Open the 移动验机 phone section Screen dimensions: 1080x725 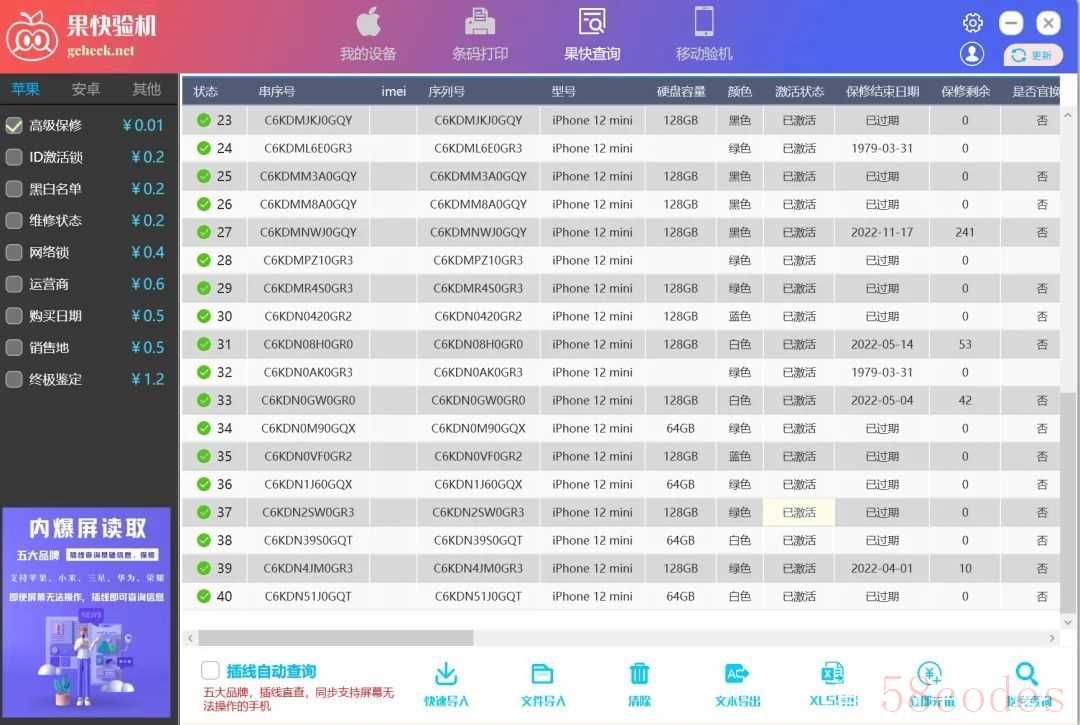point(703,34)
